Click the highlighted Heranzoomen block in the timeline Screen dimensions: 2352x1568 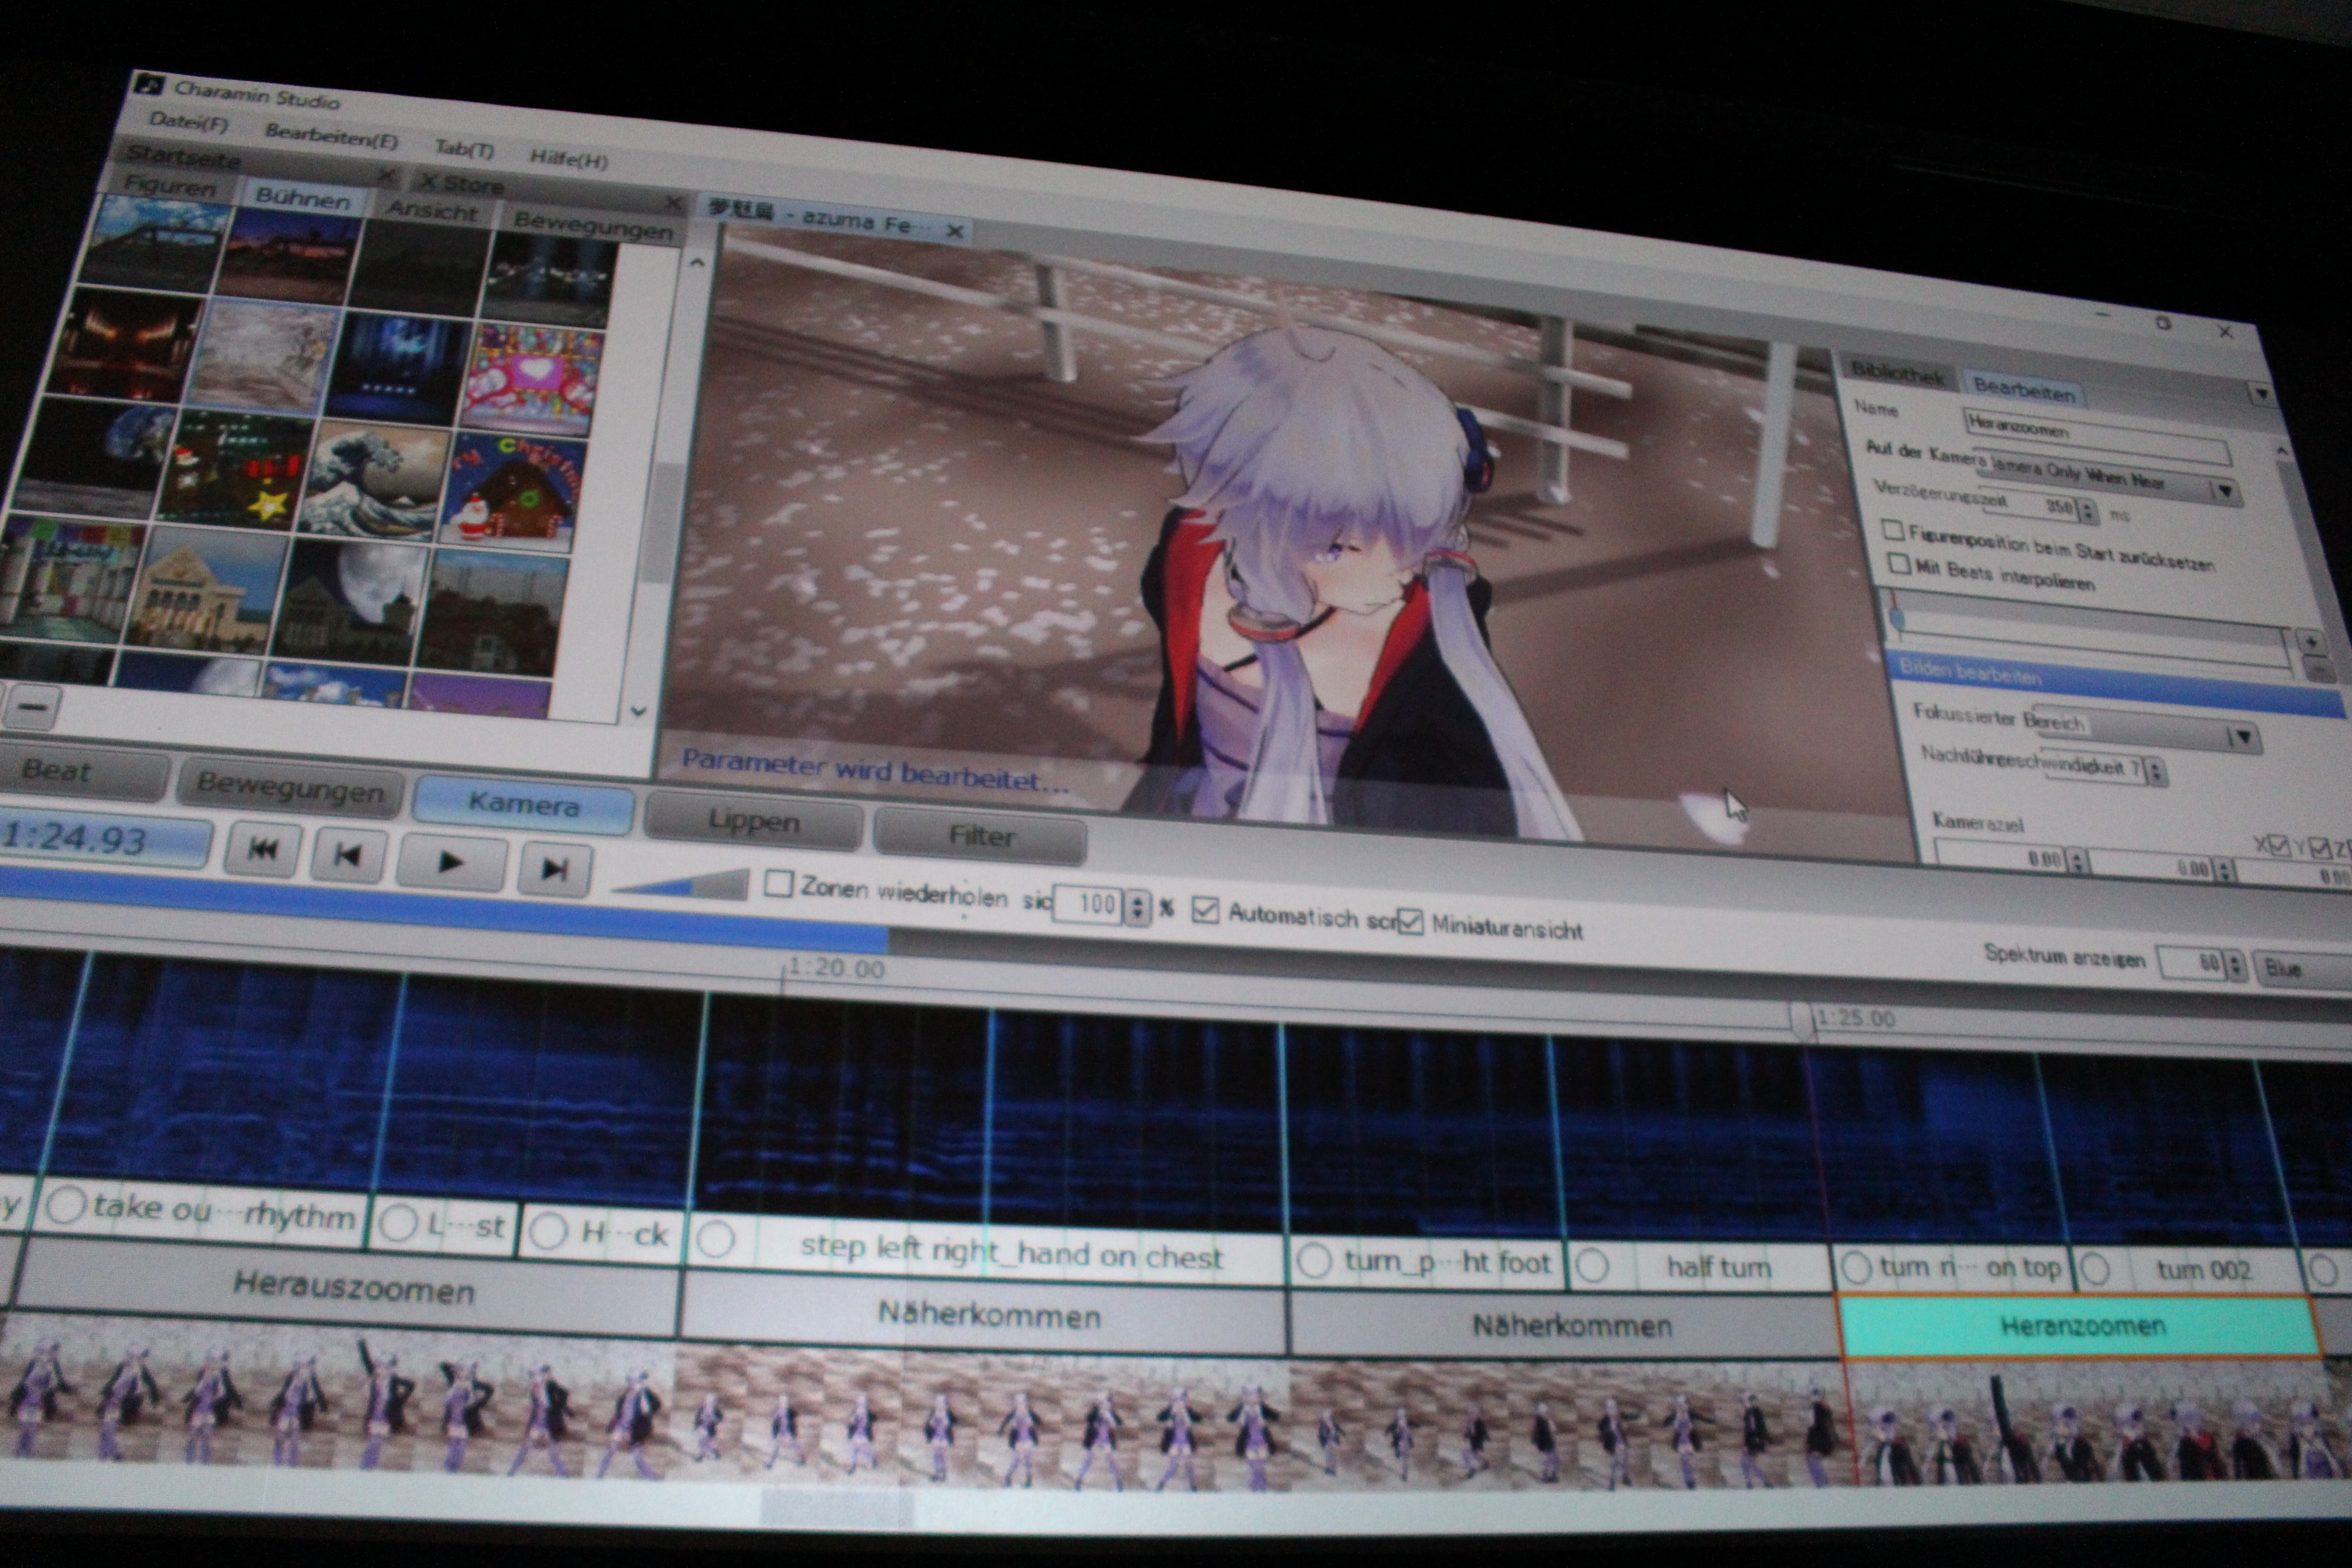pyautogui.click(x=2082, y=1326)
